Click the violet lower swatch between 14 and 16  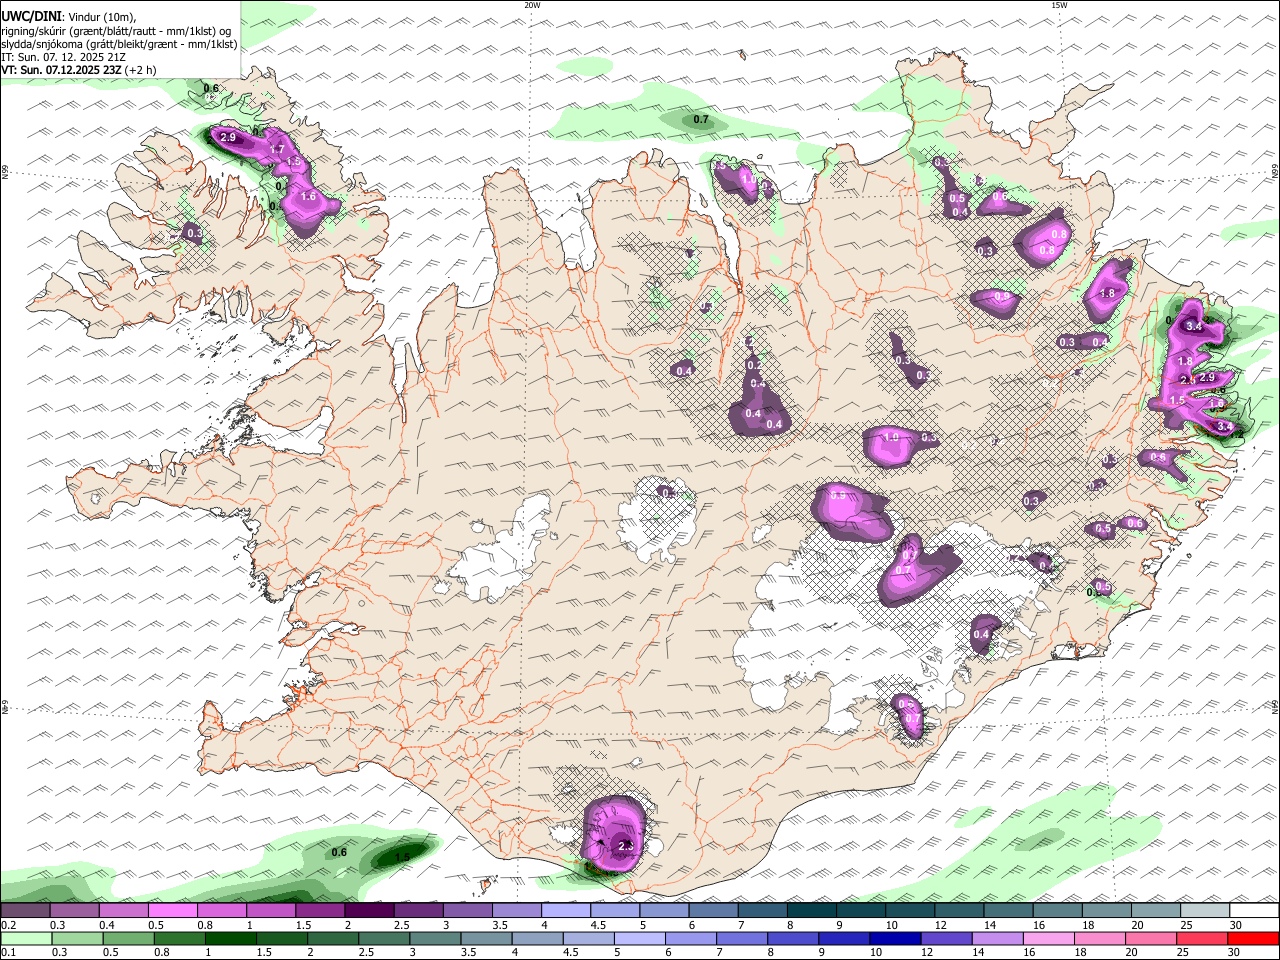click(x=996, y=939)
